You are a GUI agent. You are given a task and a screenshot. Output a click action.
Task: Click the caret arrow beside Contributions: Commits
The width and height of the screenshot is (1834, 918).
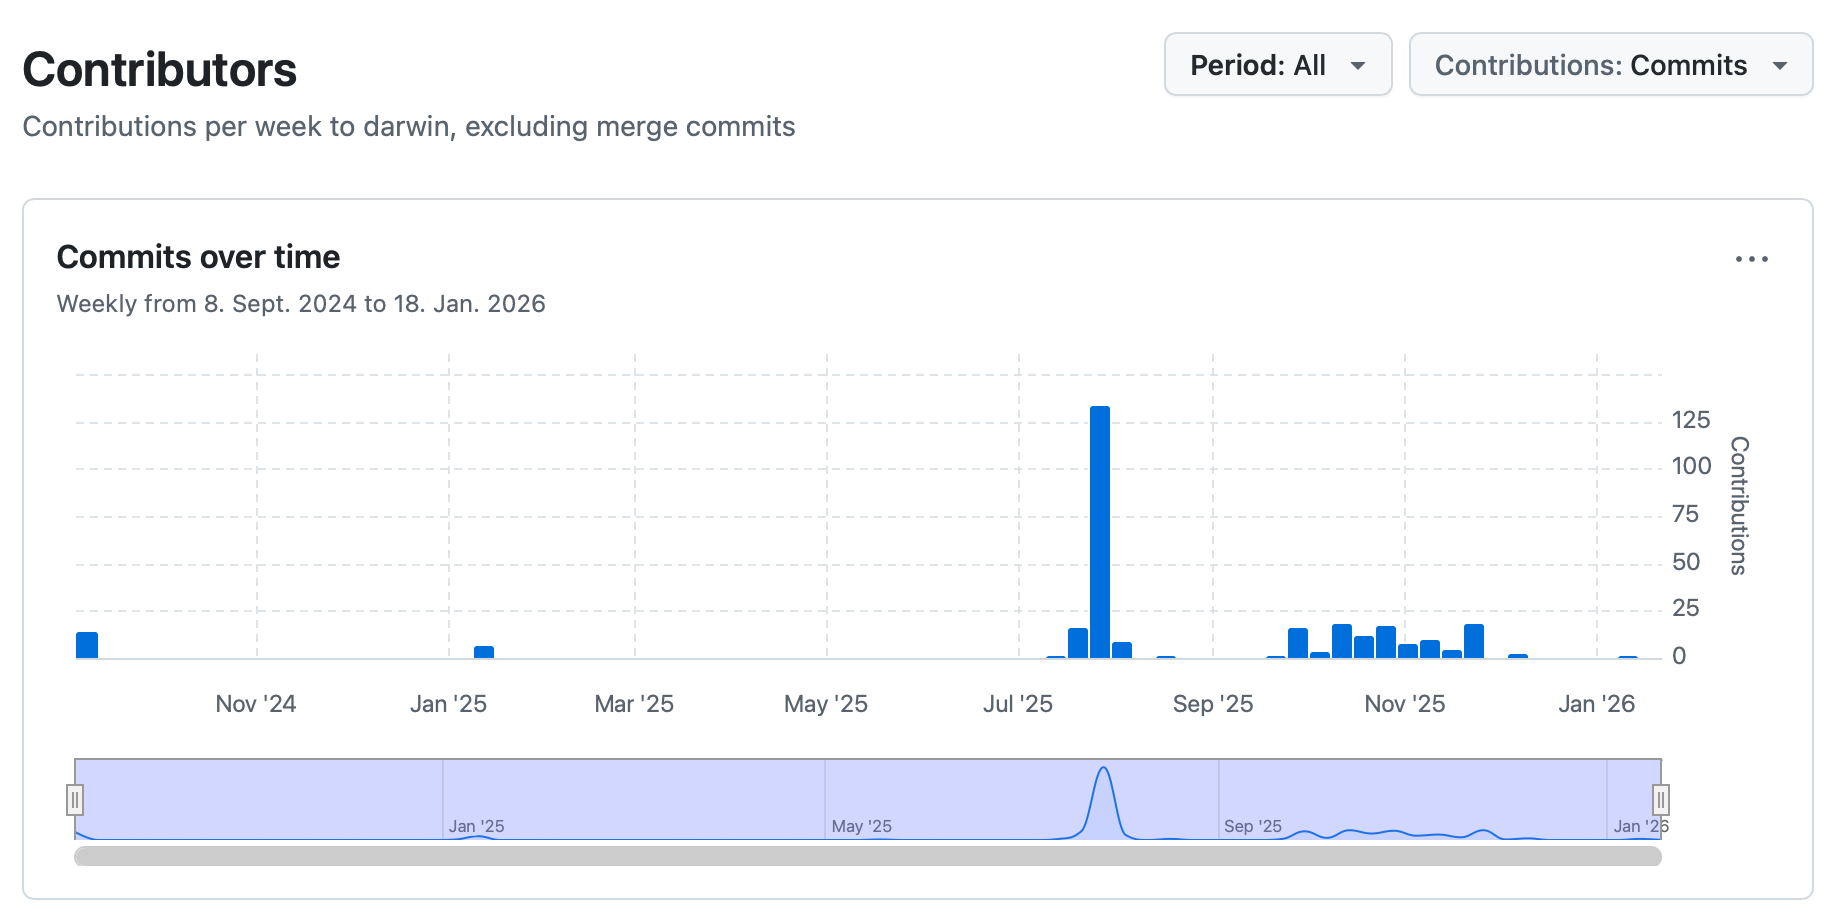click(1779, 66)
